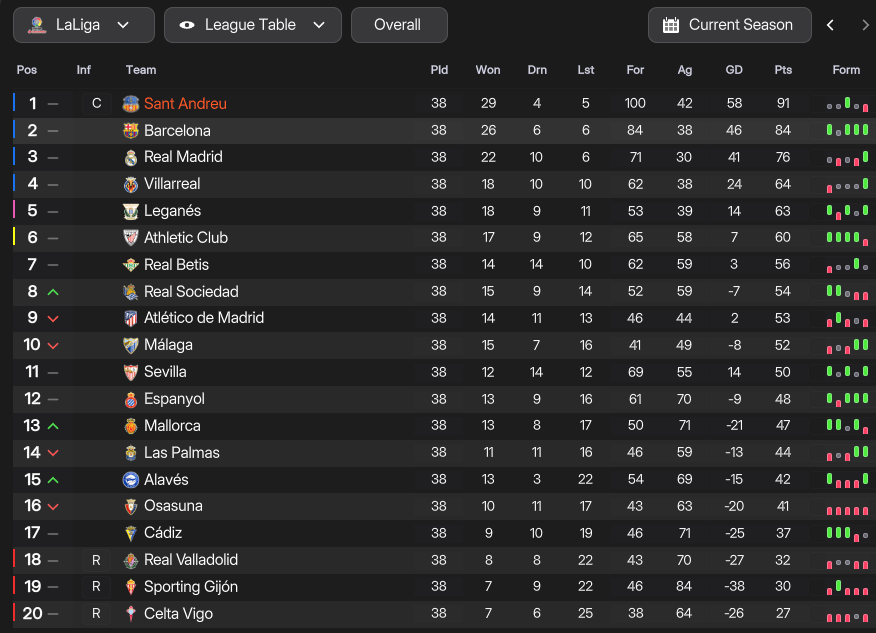Open the Sant Andreu team link
Screen dimensions: 876x633
[x=185, y=104]
